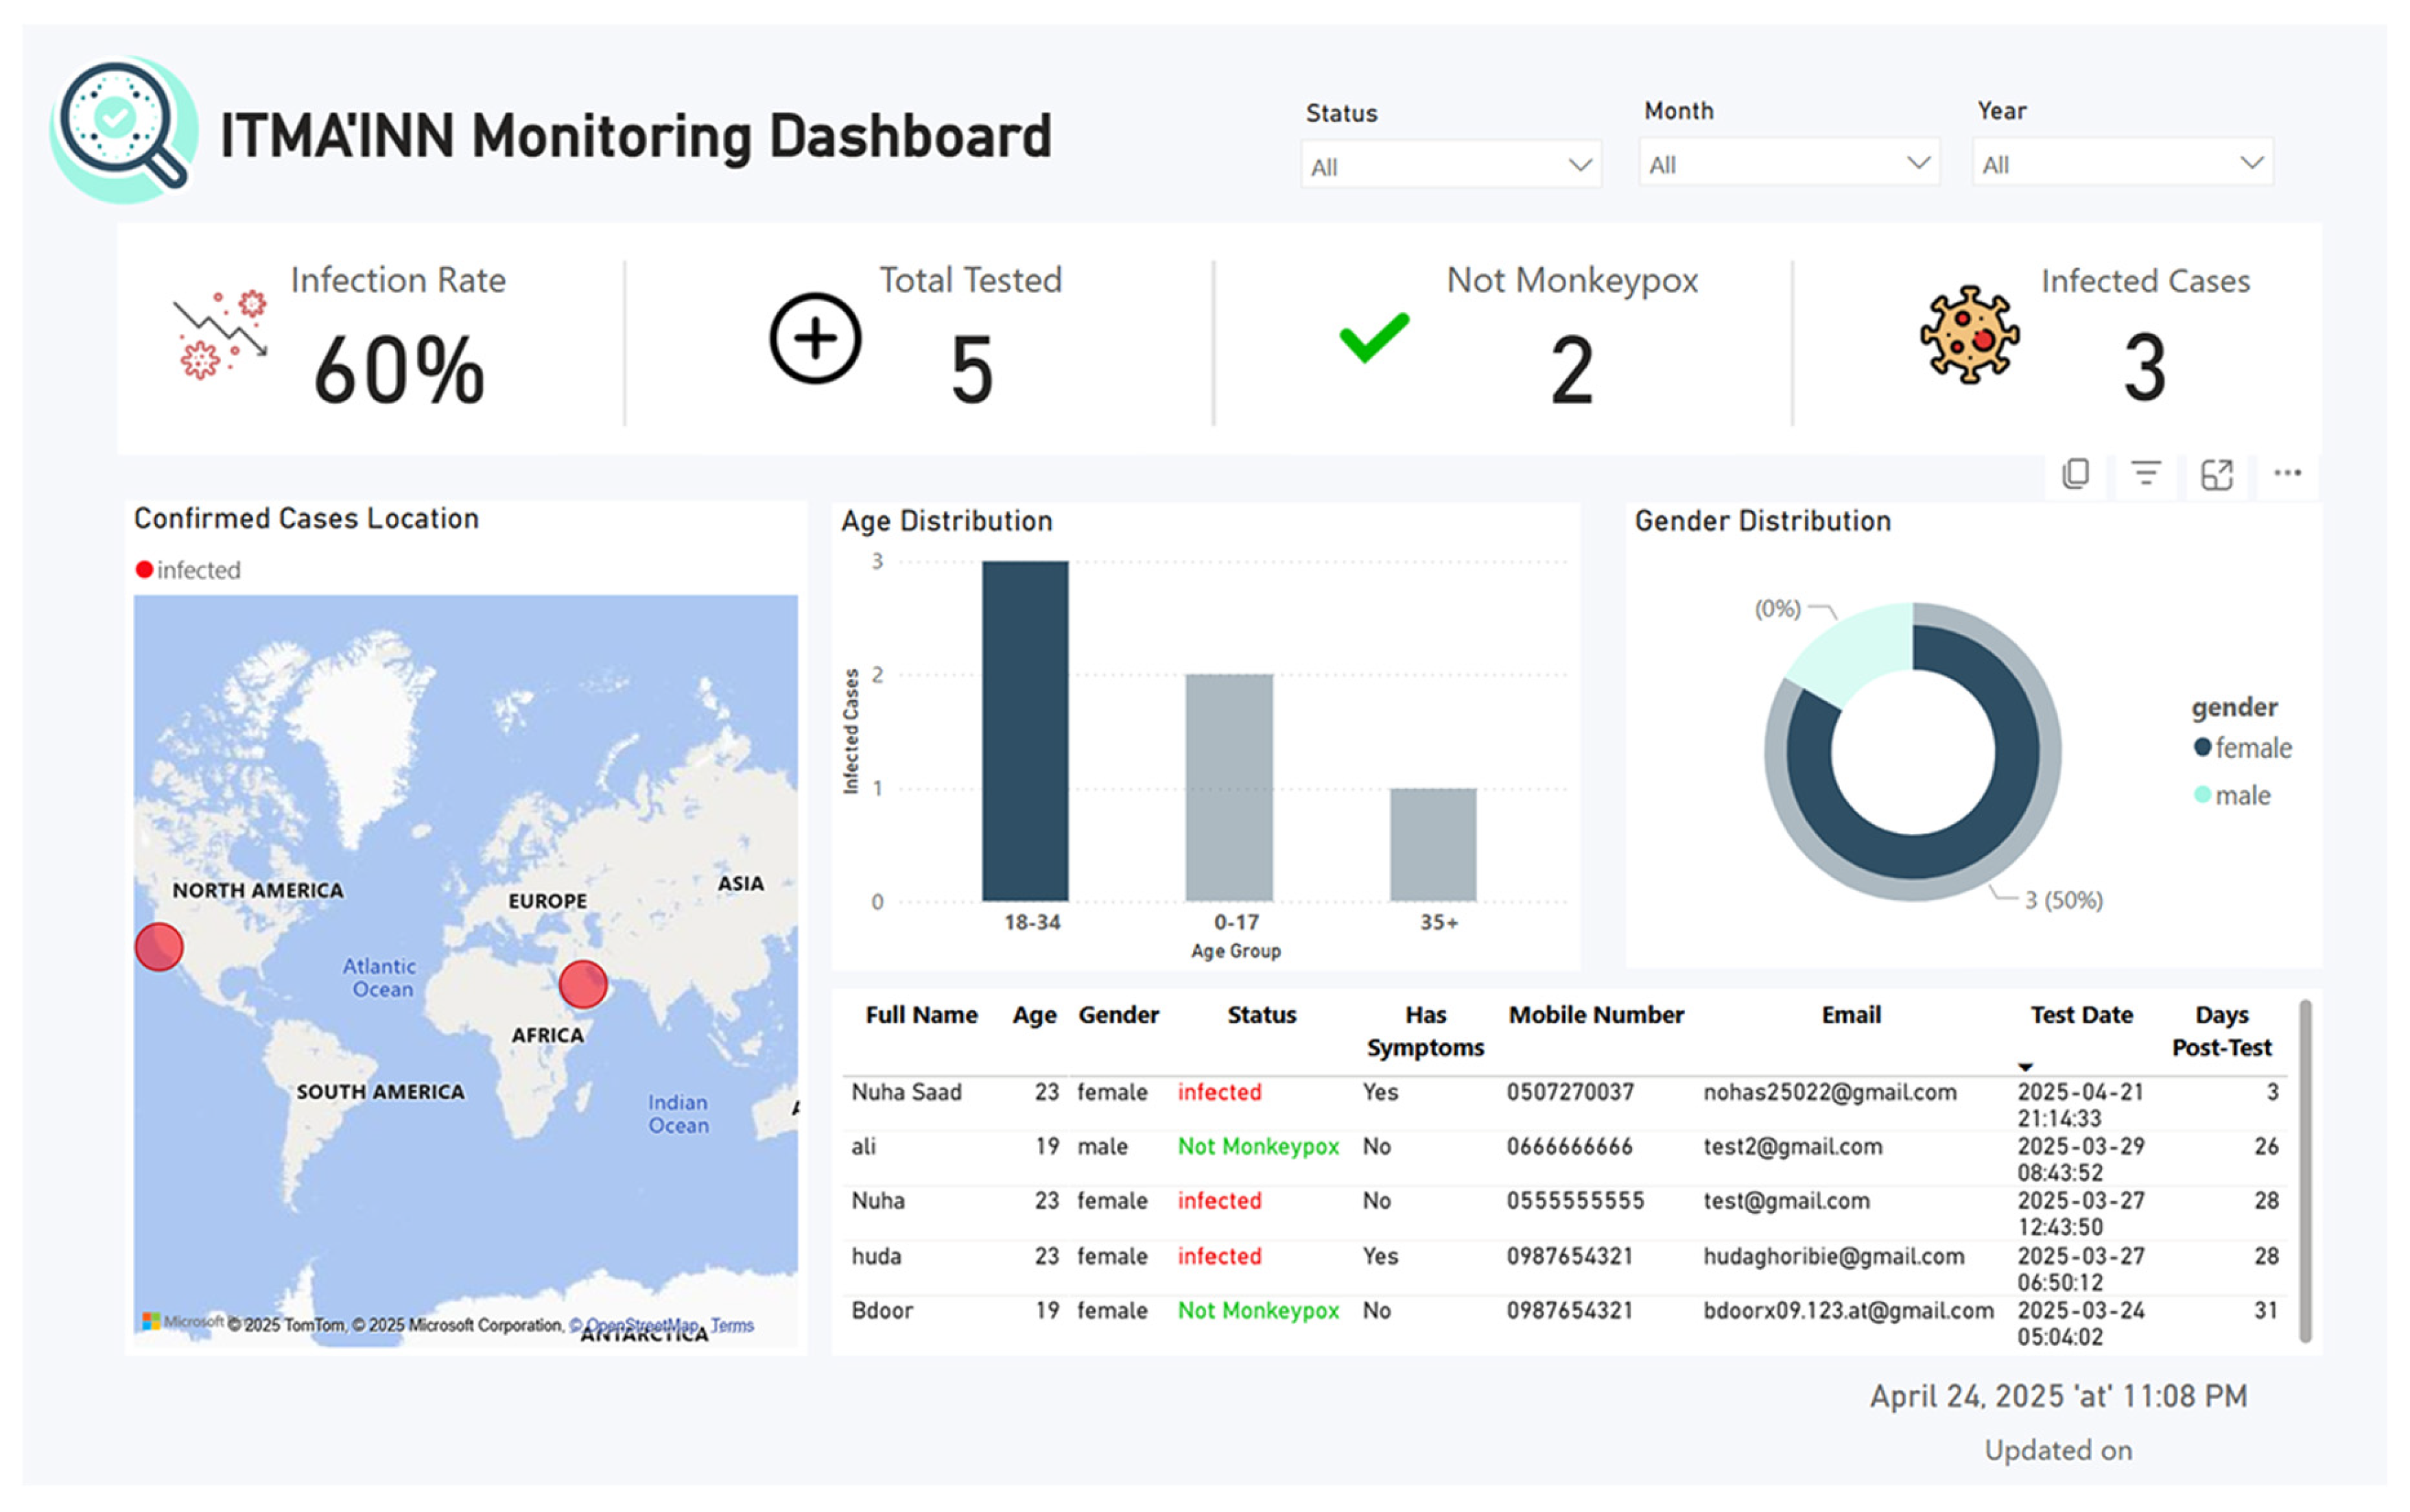Click the Total Tested plus icon

pos(815,338)
